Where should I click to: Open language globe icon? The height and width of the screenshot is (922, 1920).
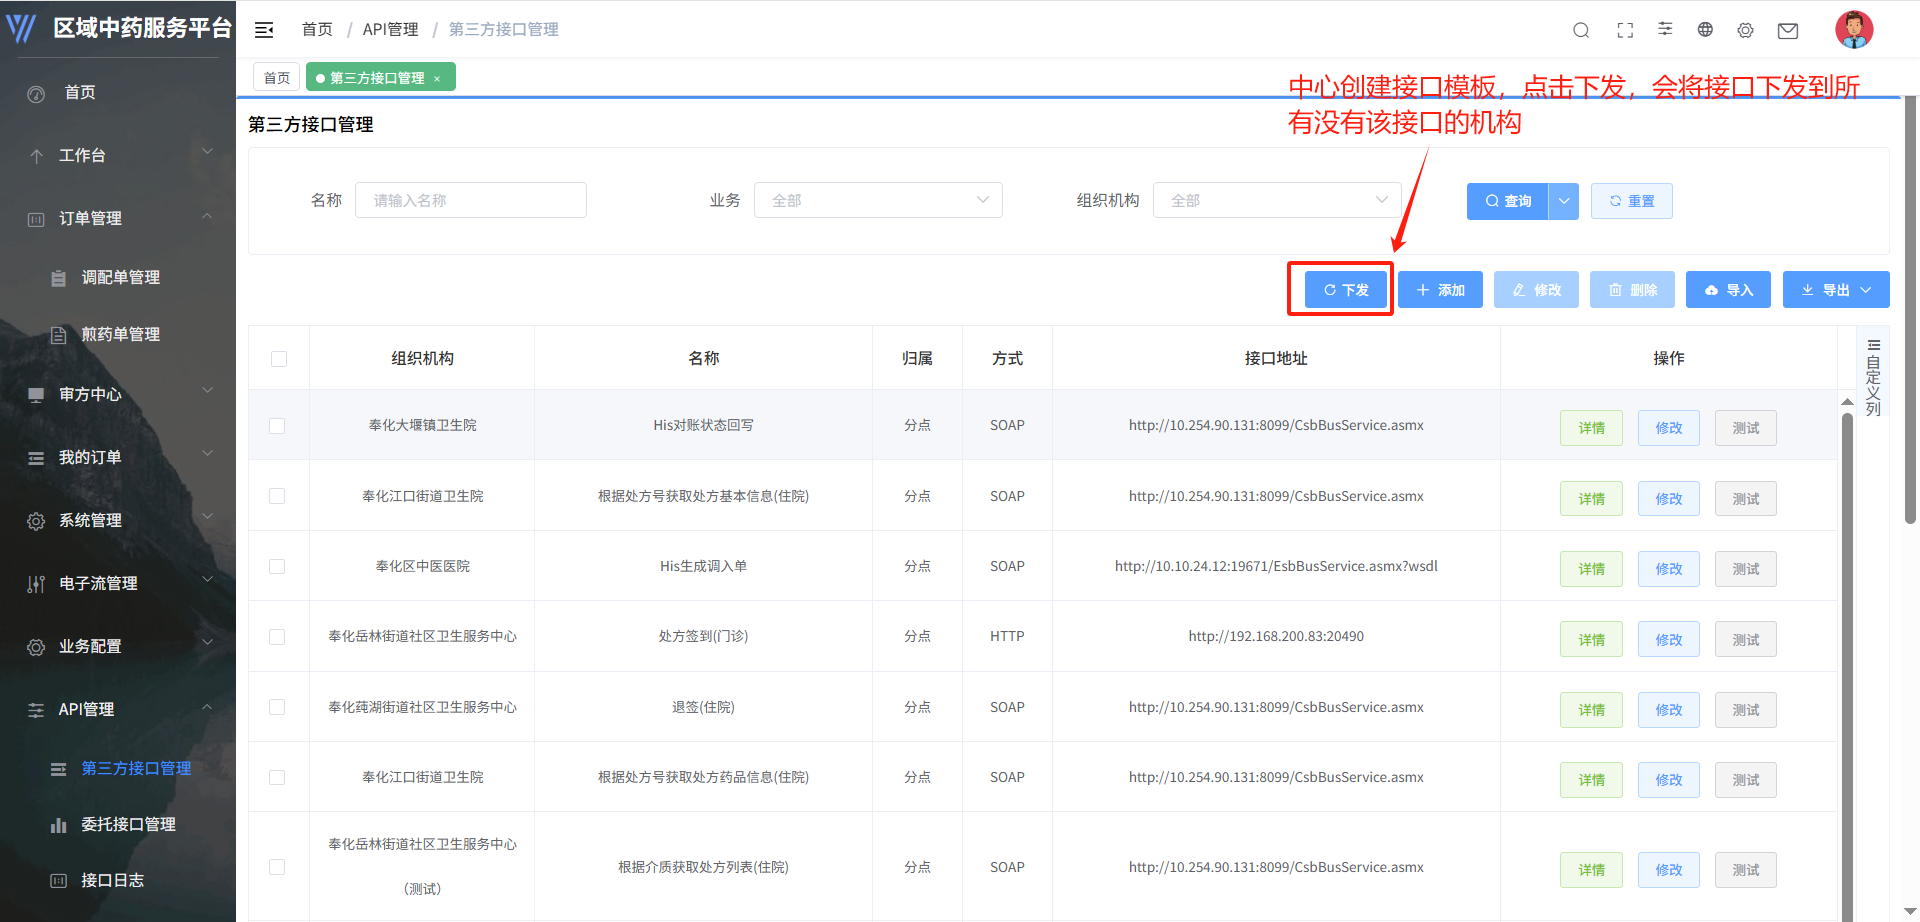(1705, 30)
